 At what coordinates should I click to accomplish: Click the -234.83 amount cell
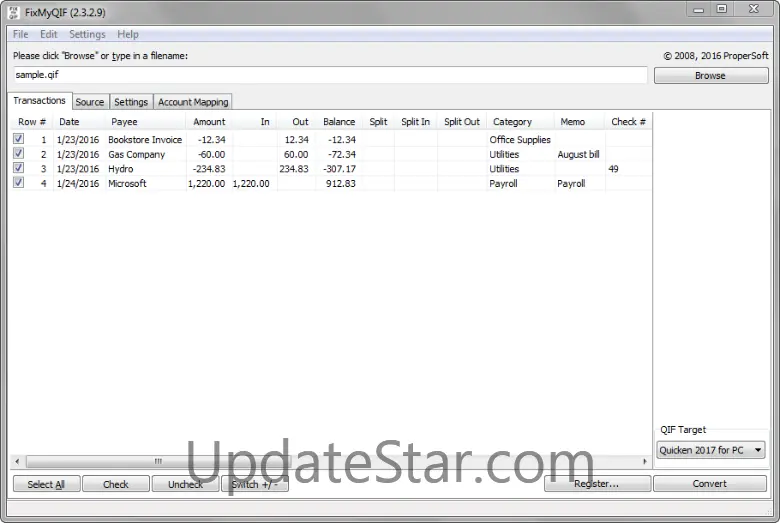209,169
